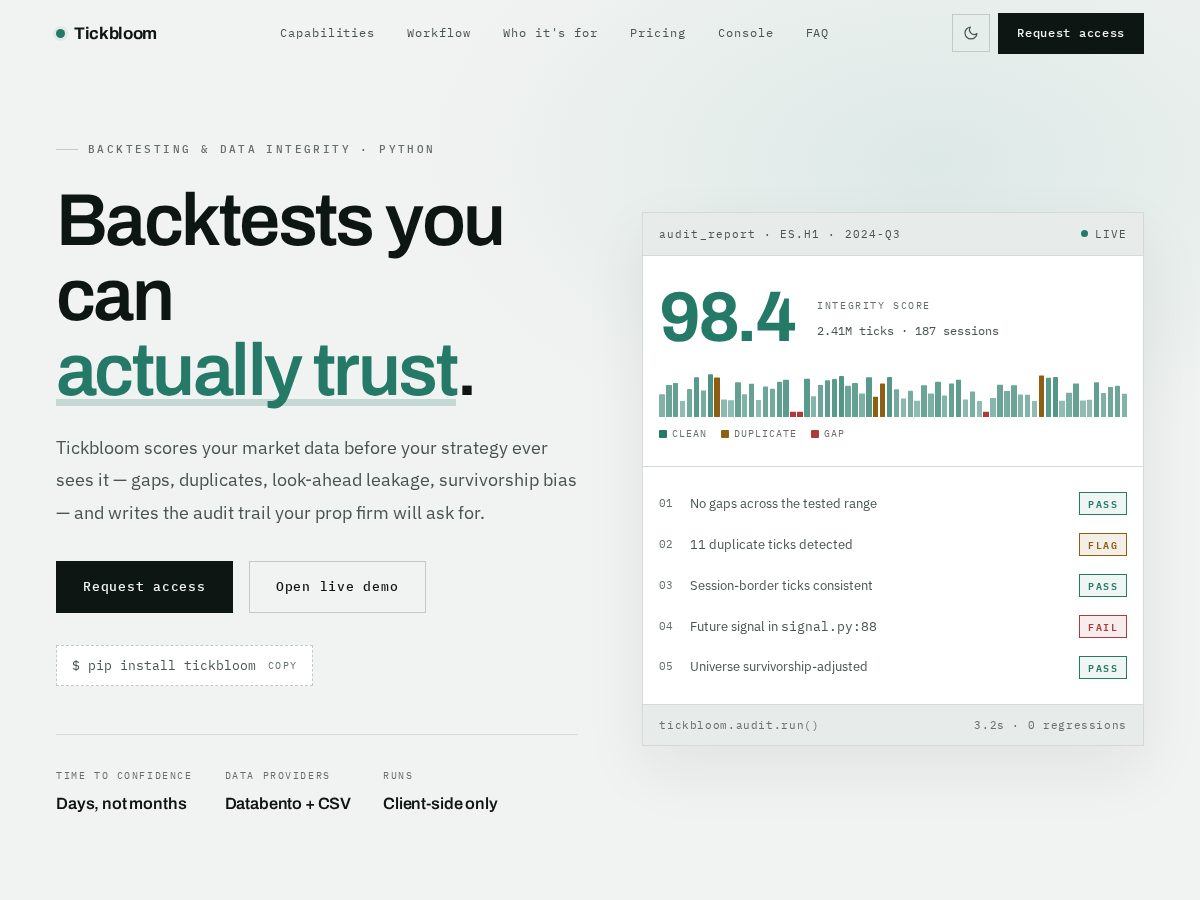The width and height of the screenshot is (1200, 900).
Task: Click the INTEGRITY SCORE label
Action: [x=873, y=306]
